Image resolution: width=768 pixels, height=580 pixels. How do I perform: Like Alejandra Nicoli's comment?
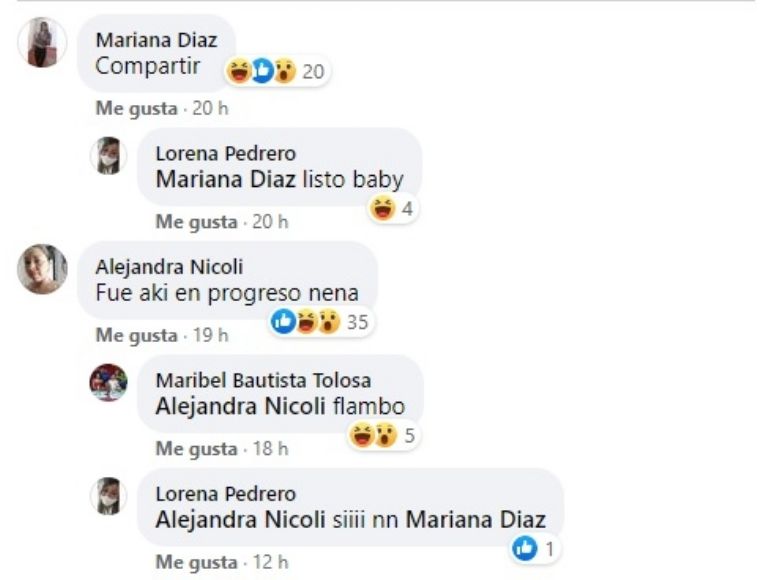tap(136, 335)
